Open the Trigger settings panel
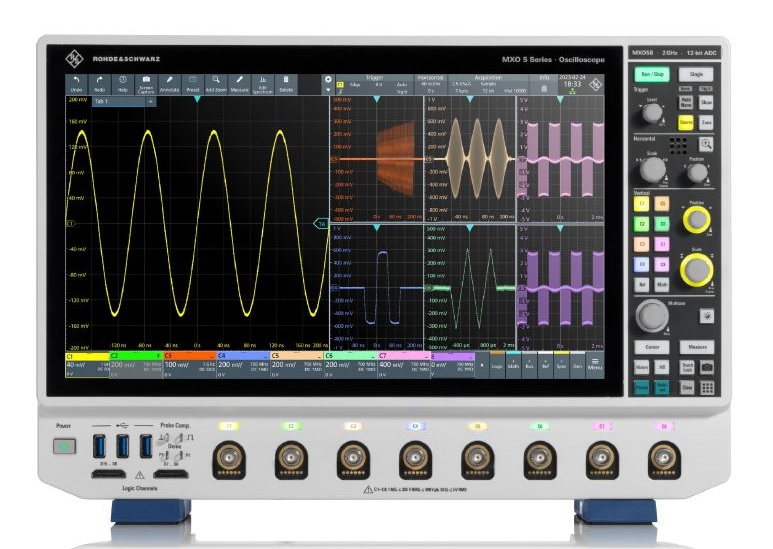The height and width of the screenshot is (549, 773). coord(375,84)
